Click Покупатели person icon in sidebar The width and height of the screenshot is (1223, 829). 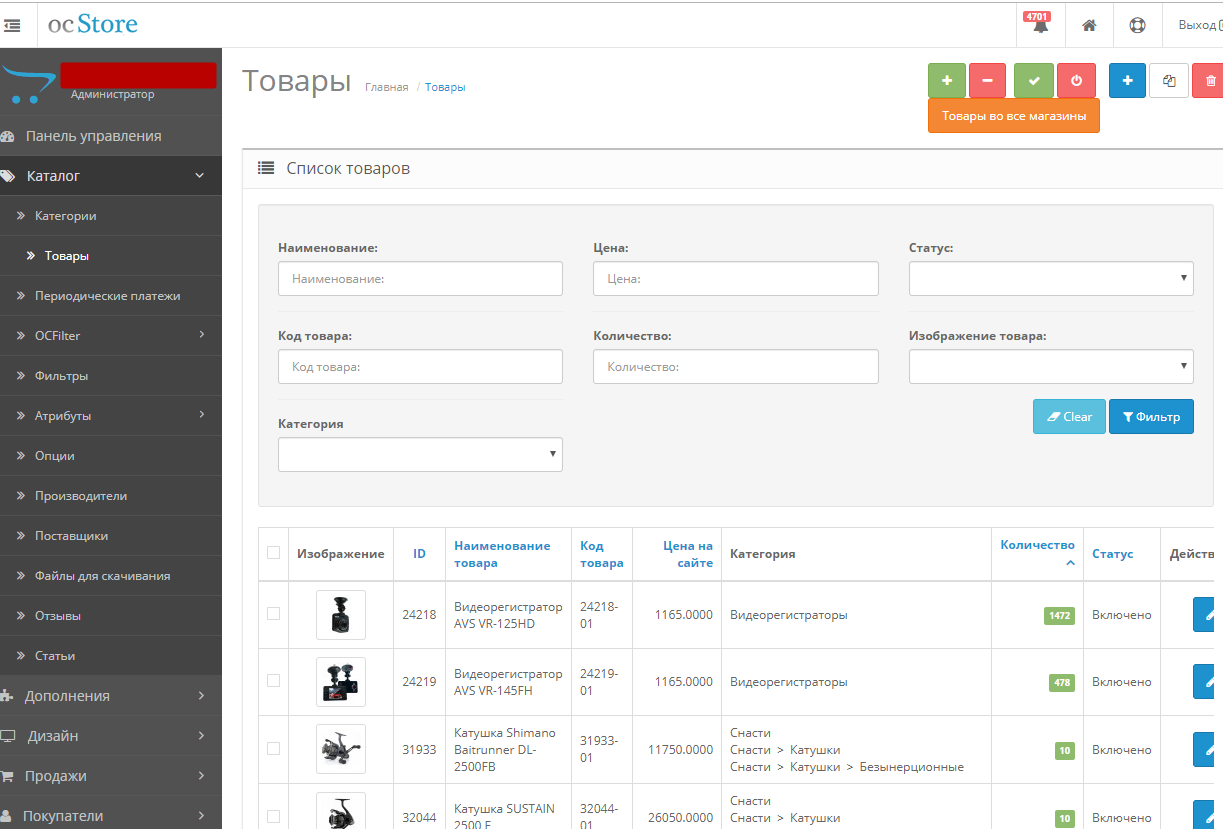(7, 816)
